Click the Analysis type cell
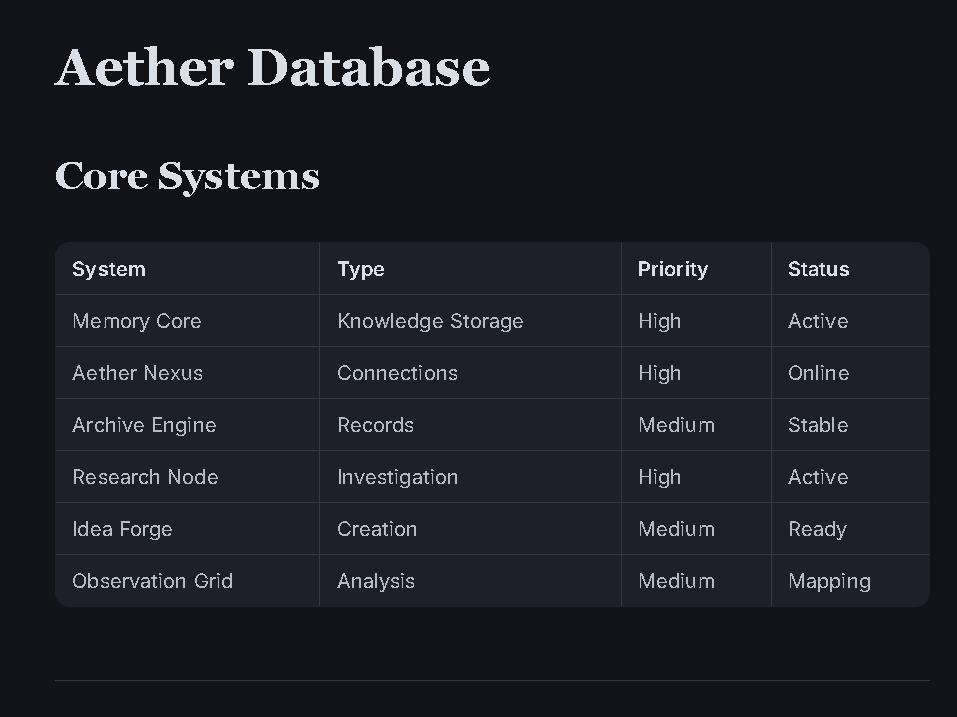The height and width of the screenshot is (717, 957). click(470, 580)
